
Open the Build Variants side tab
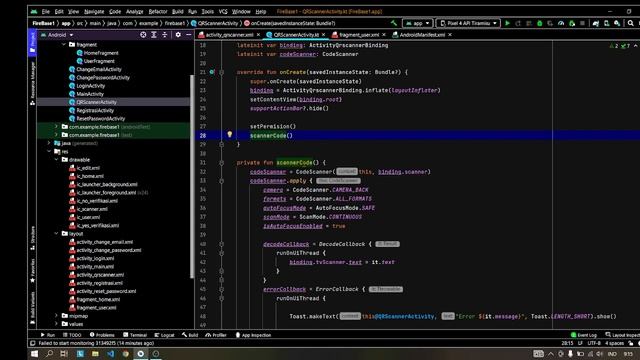click(32, 308)
